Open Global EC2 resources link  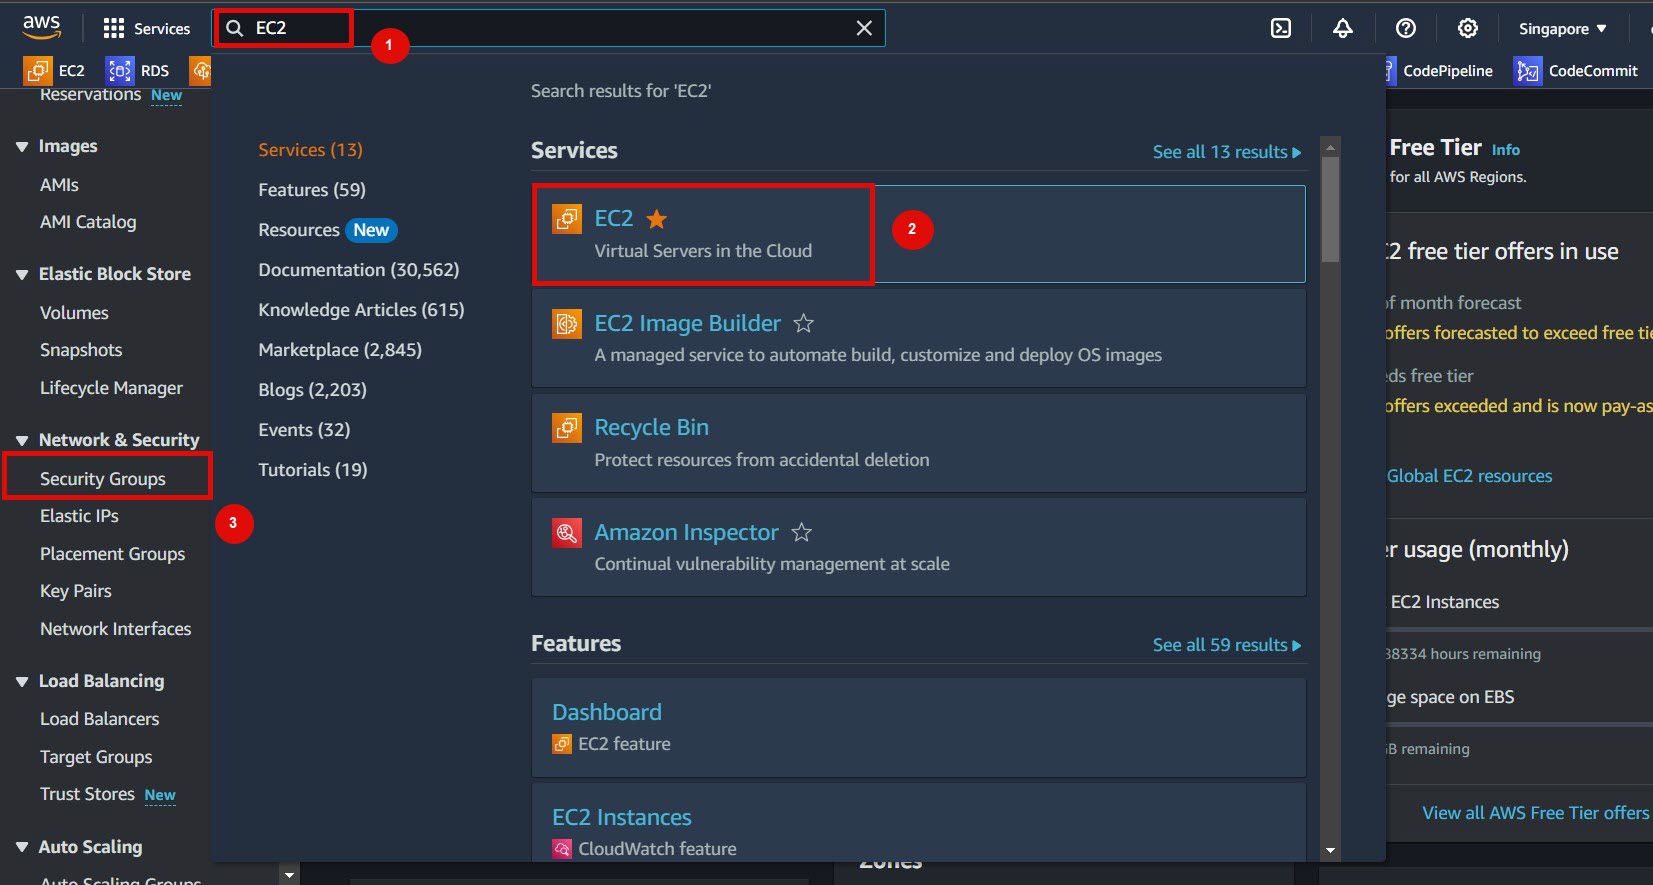(x=1469, y=476)
